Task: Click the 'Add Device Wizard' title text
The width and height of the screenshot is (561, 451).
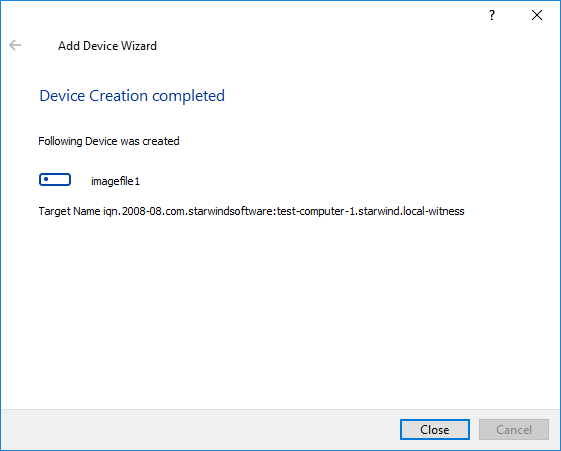Action: [x=107, y=46]
